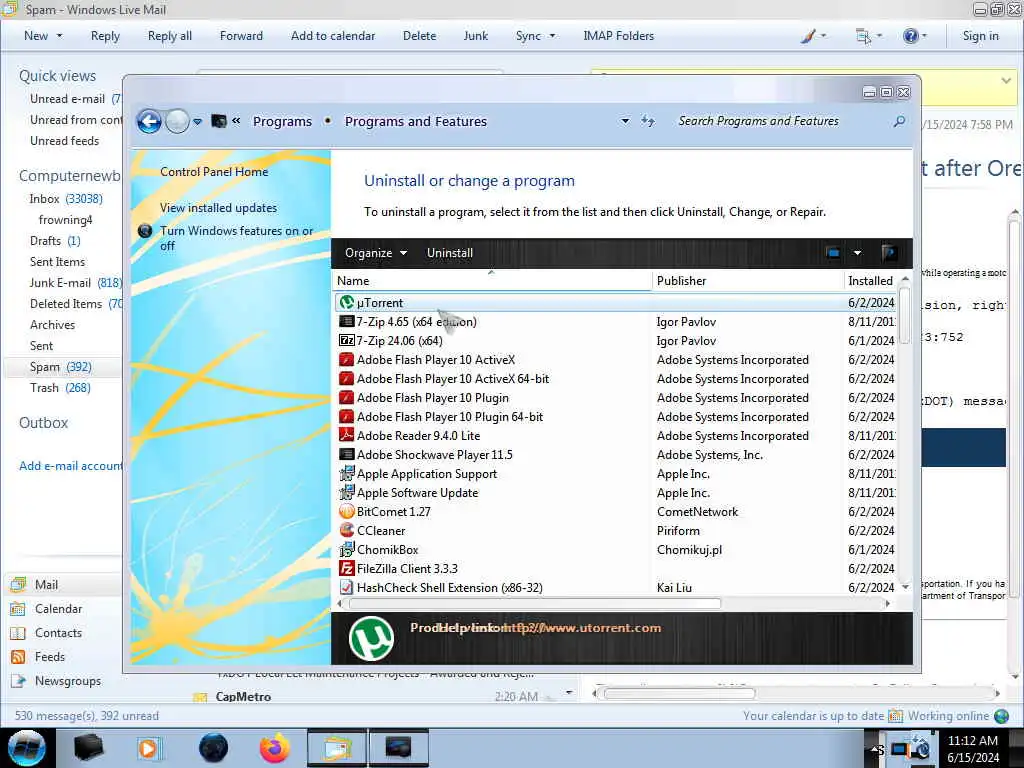Select the 7-Zip 4.65 (x64 edition) icon
The image size is (1024, 768).
point(347,321)
